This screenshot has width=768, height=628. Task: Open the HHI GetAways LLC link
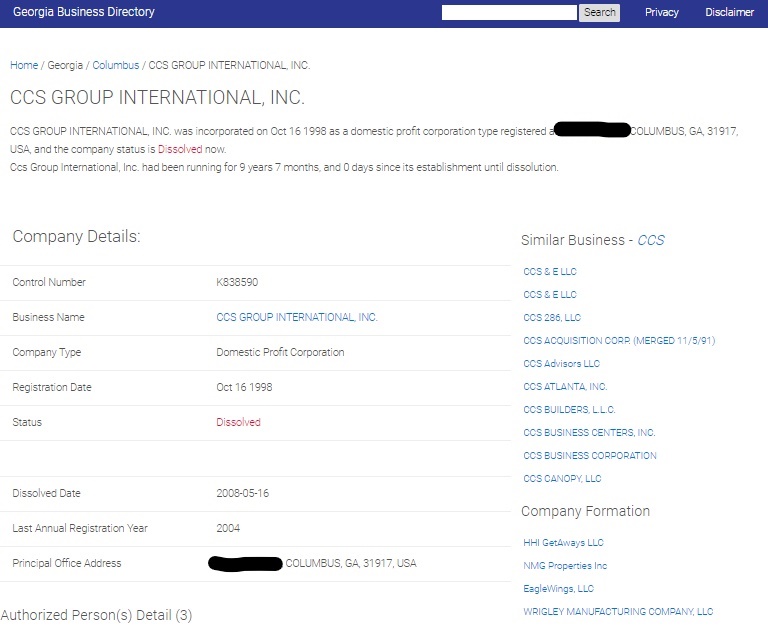pos(563,542)
